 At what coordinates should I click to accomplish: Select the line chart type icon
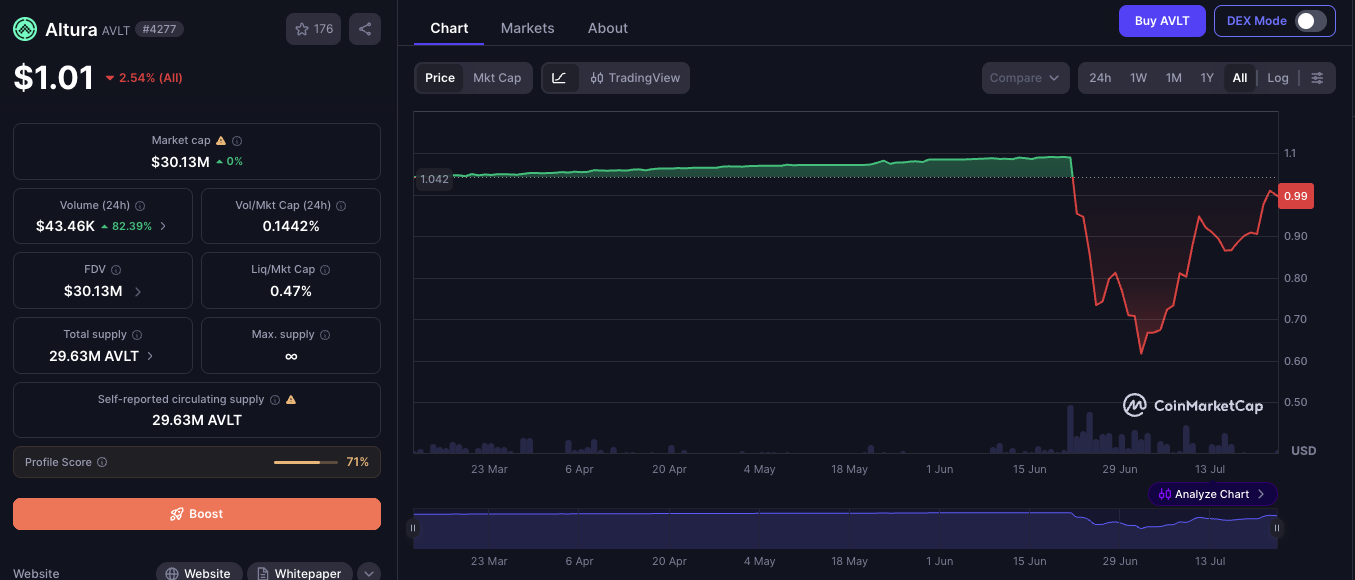(x=559, y=78)
